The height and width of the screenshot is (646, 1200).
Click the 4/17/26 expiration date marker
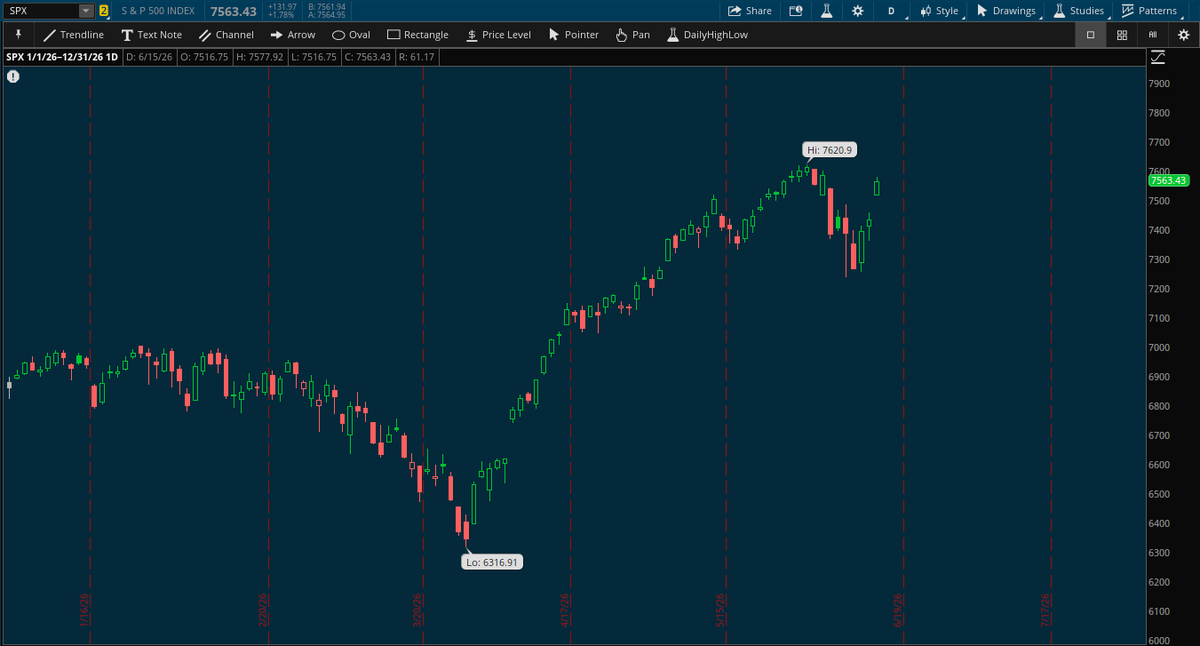click(x=564, y=611)
